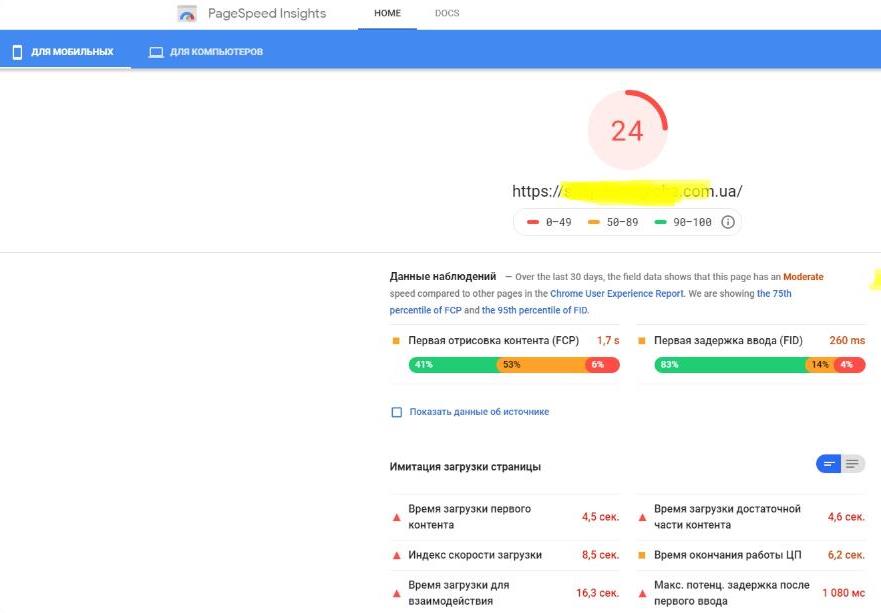
Task: Open the HOME tab
Action: pos(387,13)
